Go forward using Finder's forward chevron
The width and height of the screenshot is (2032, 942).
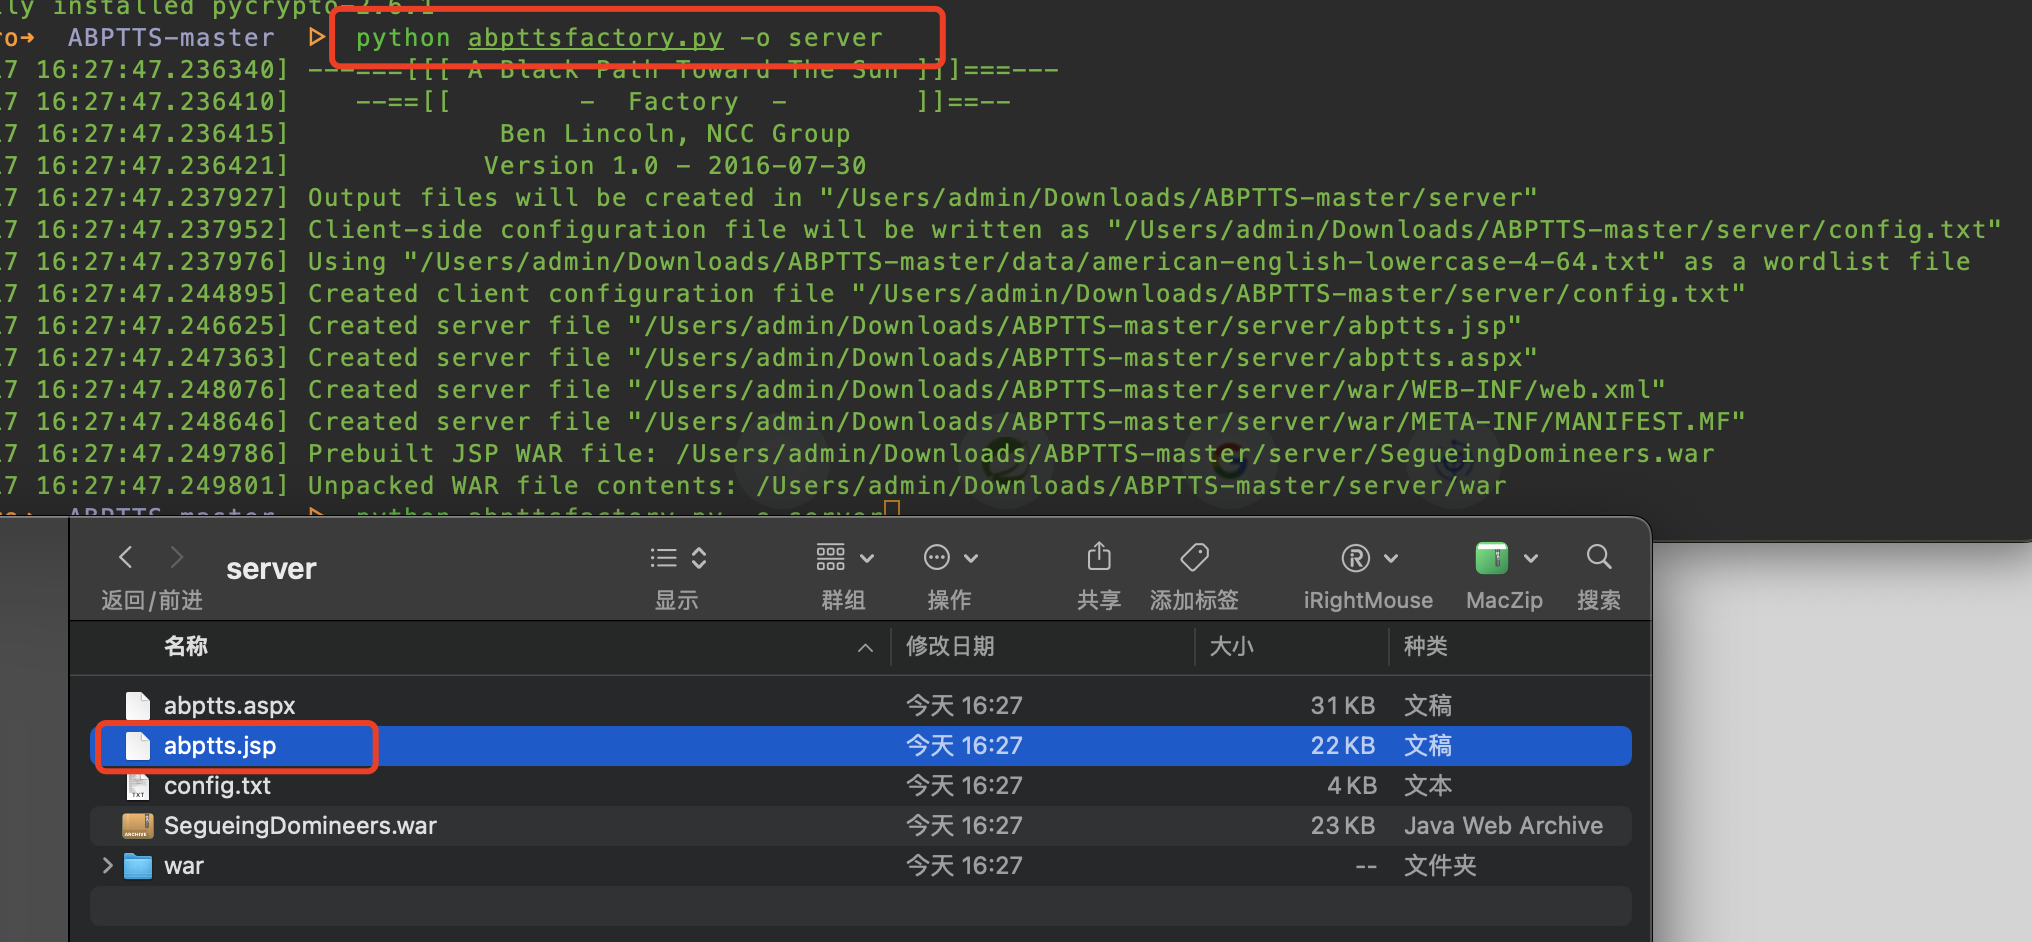(x=177, y=557)
